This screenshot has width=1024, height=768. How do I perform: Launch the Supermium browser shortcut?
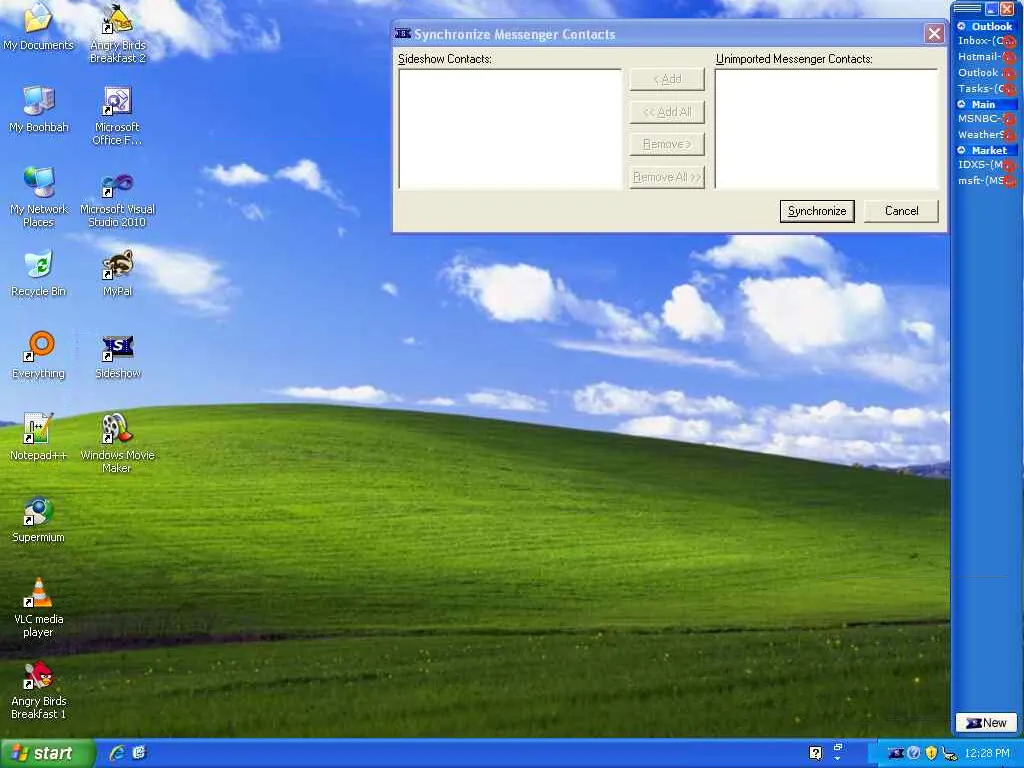click(39, 519)
